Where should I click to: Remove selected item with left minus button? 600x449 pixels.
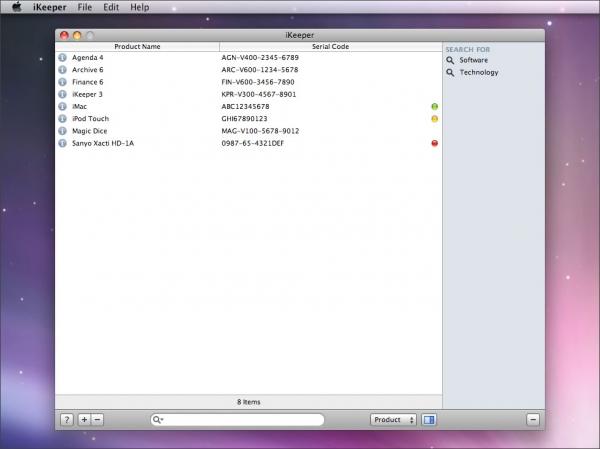click(x=97, y=420)
